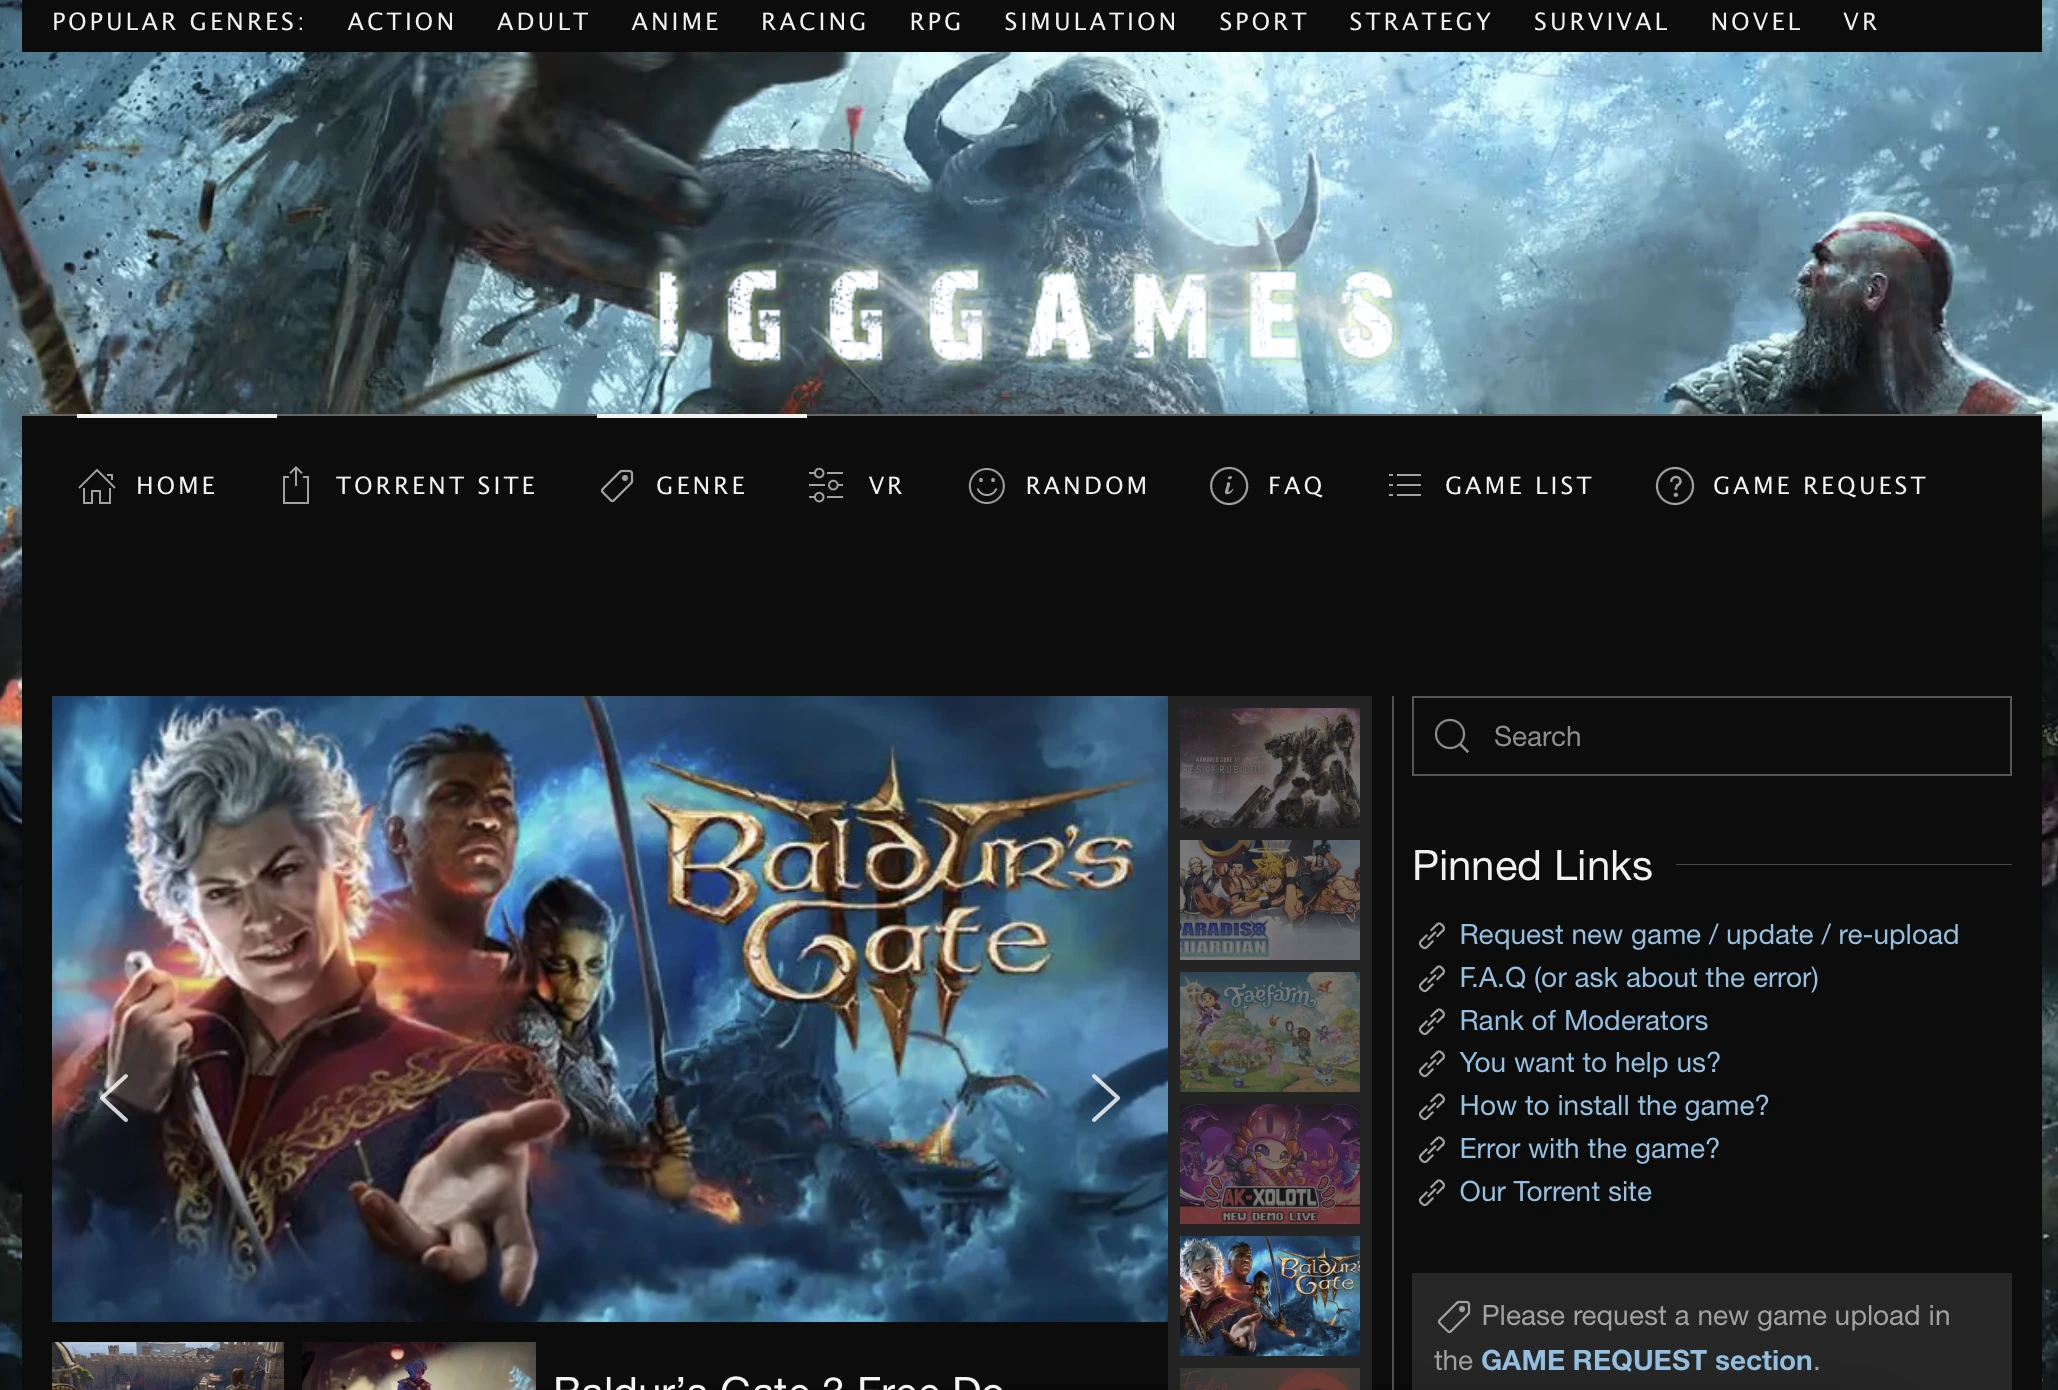Screen dimensions: 2058x1390
Task: Select the RPG genre in the top bar
Action: click(x=936, y=21)
